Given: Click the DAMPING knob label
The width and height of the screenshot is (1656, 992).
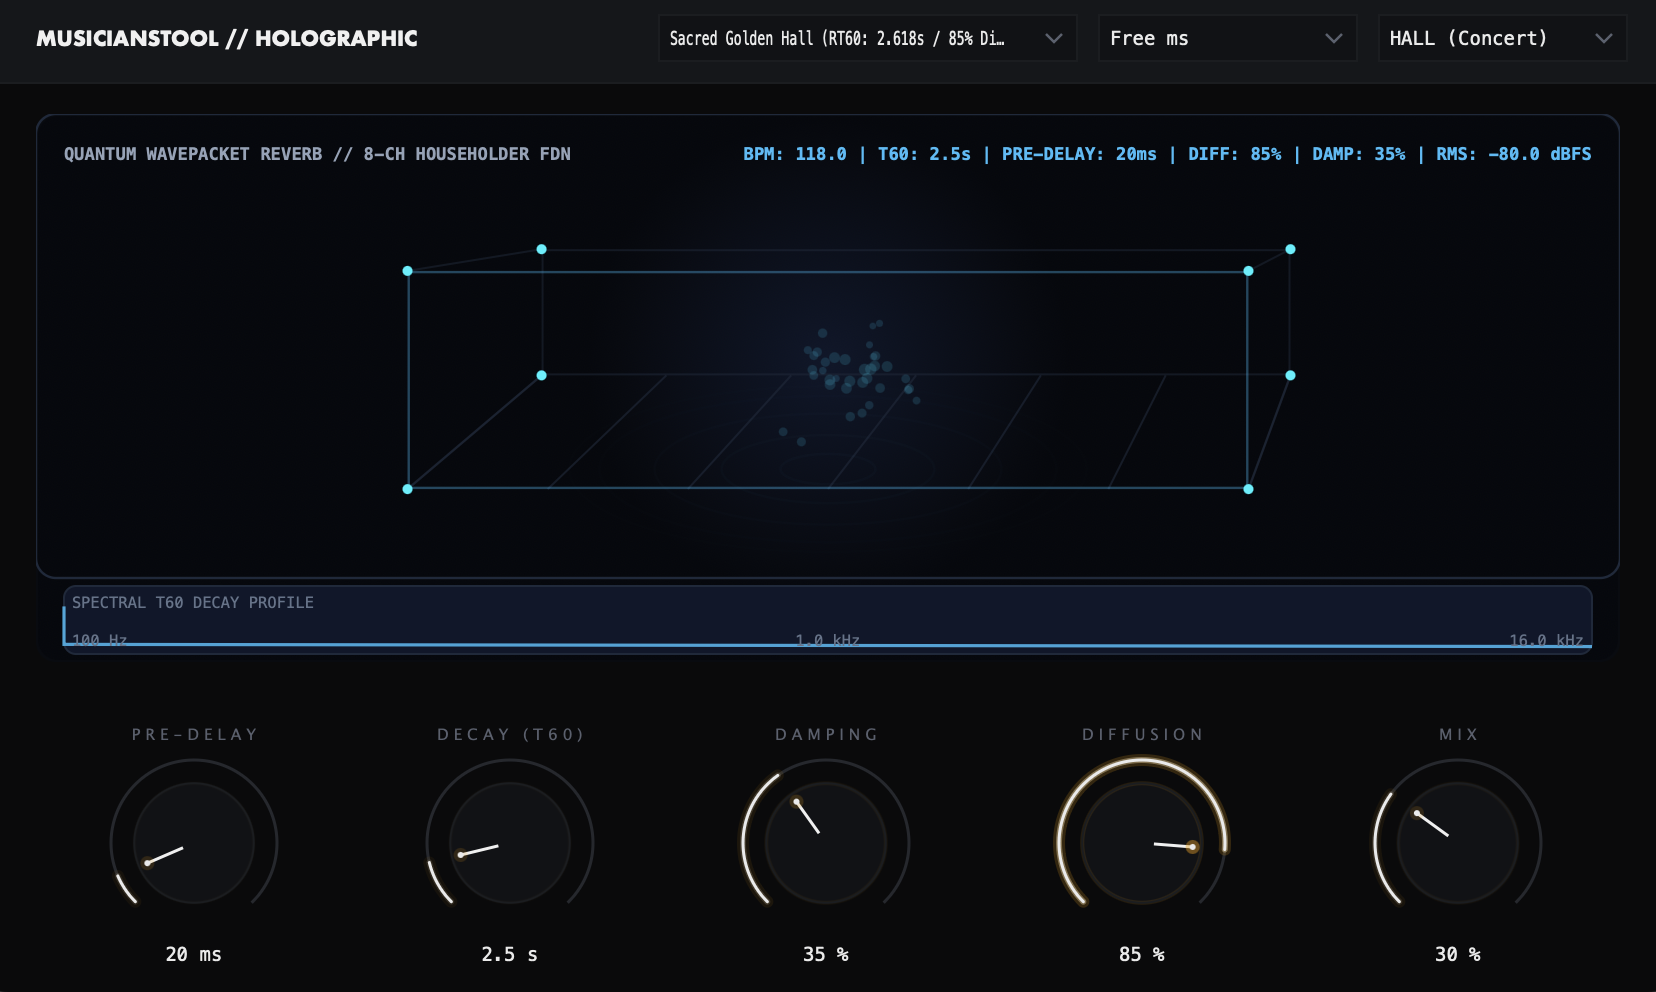Looking at the screenshot, I should point(827,734).
